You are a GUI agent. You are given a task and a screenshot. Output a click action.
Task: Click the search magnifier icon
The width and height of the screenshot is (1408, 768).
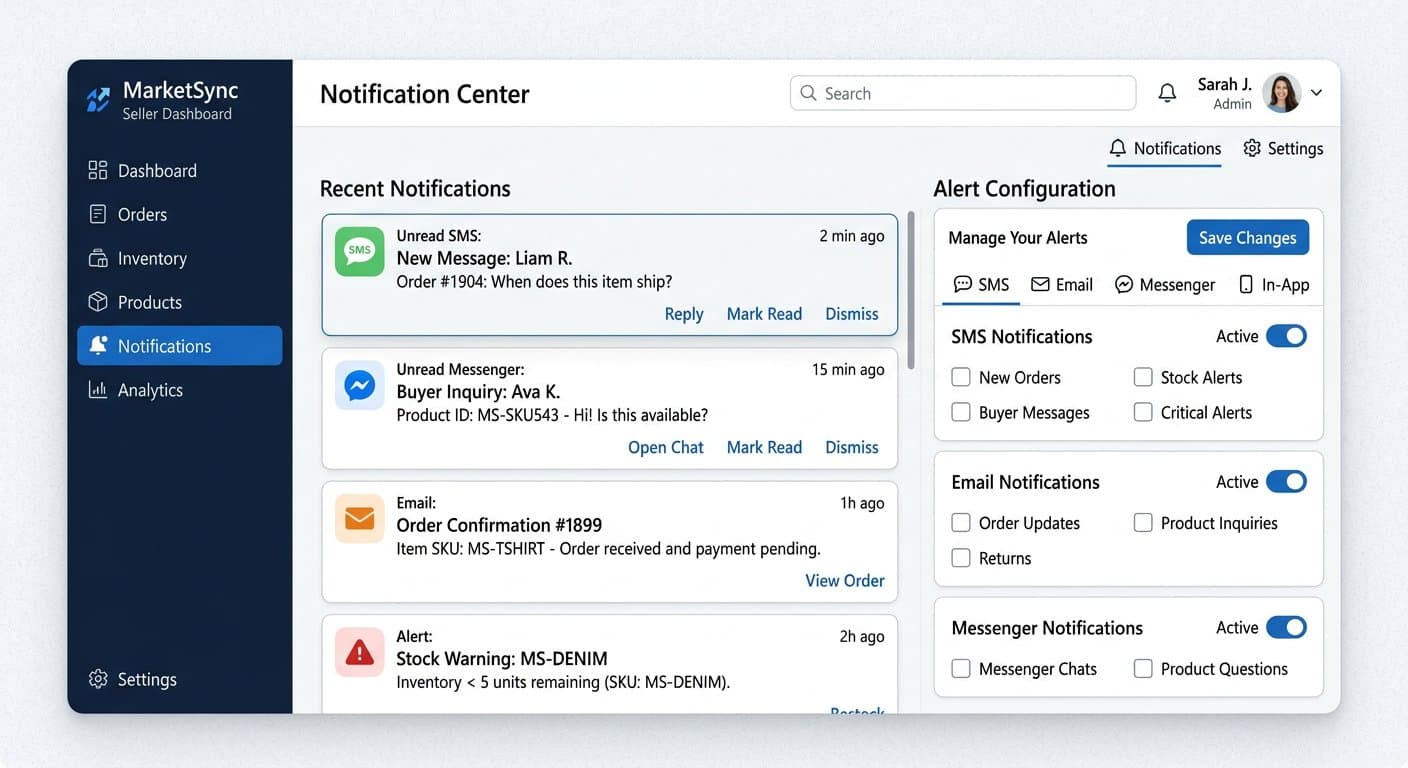pos(808,93)
